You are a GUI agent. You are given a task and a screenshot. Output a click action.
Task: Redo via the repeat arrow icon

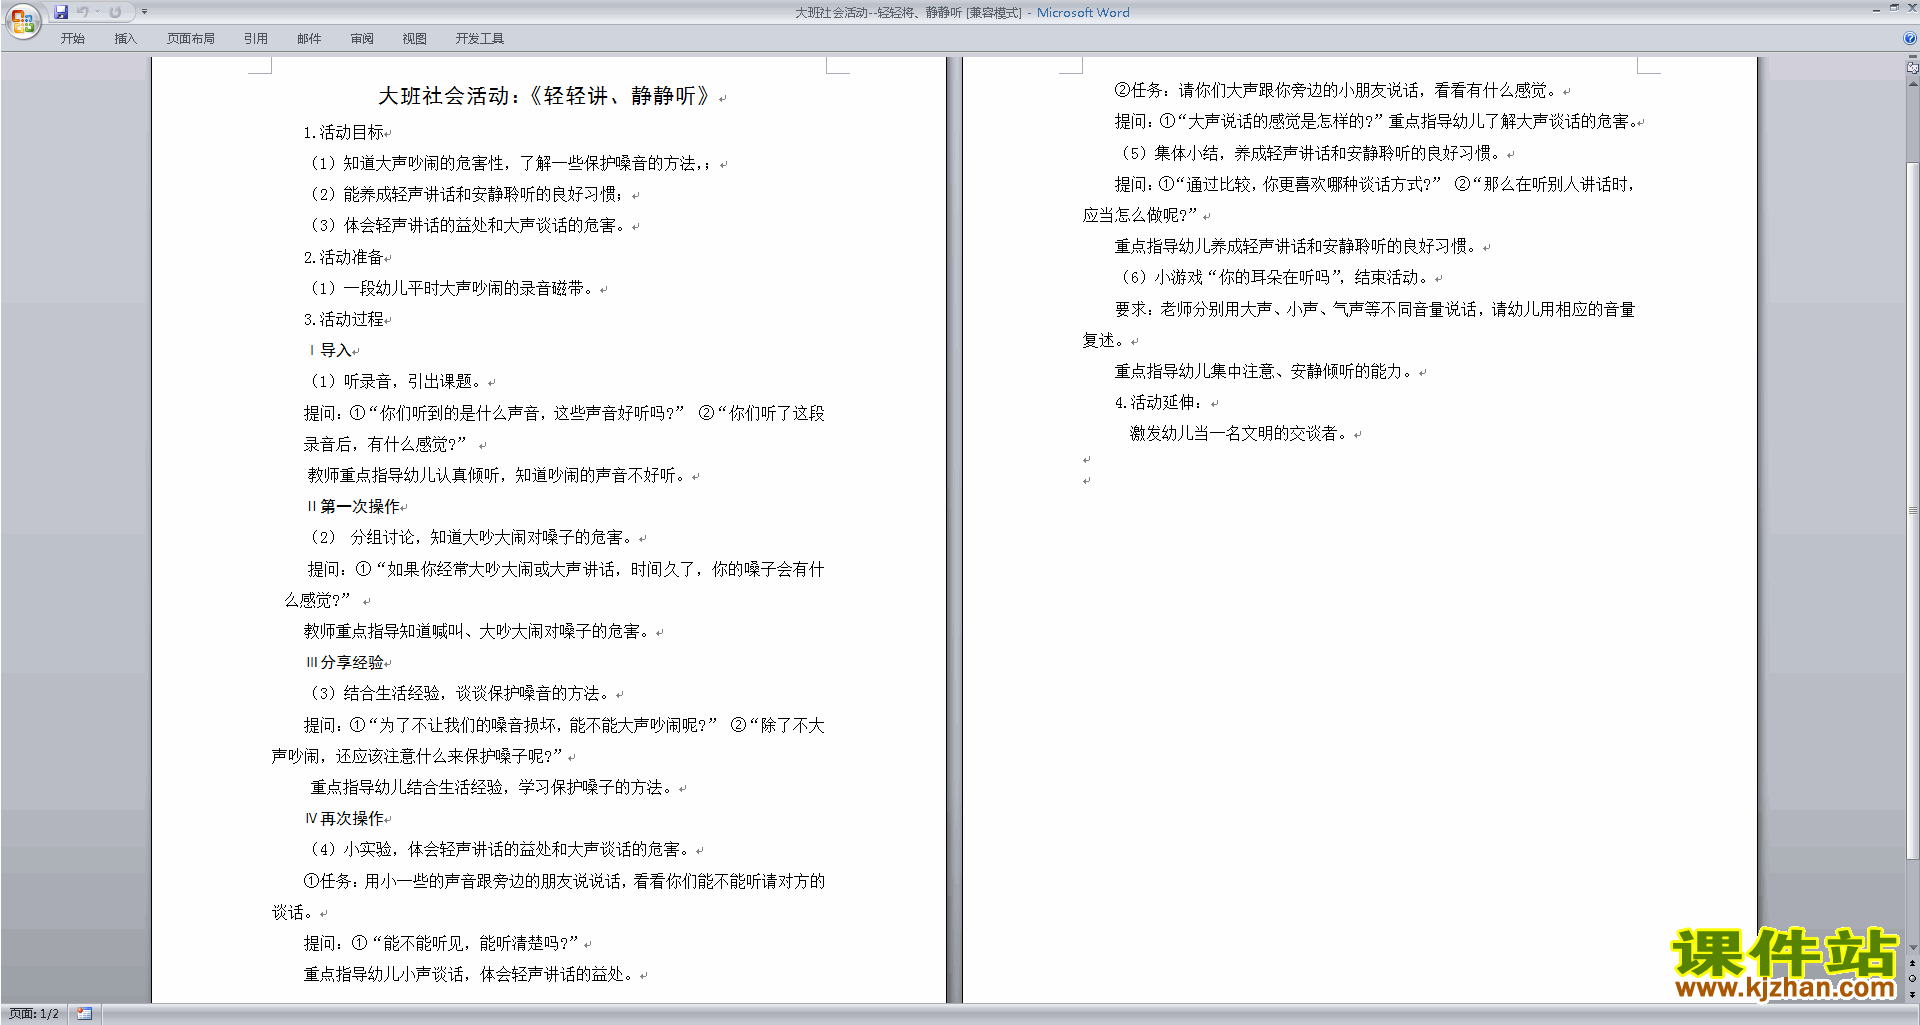tap(115, 12)
